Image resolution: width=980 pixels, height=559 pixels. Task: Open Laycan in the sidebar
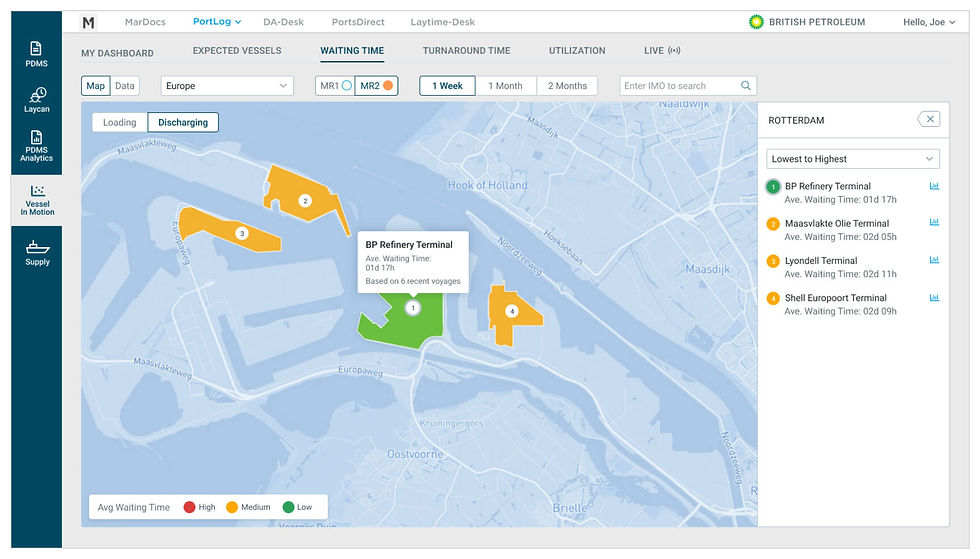click(x=36, y=100)
